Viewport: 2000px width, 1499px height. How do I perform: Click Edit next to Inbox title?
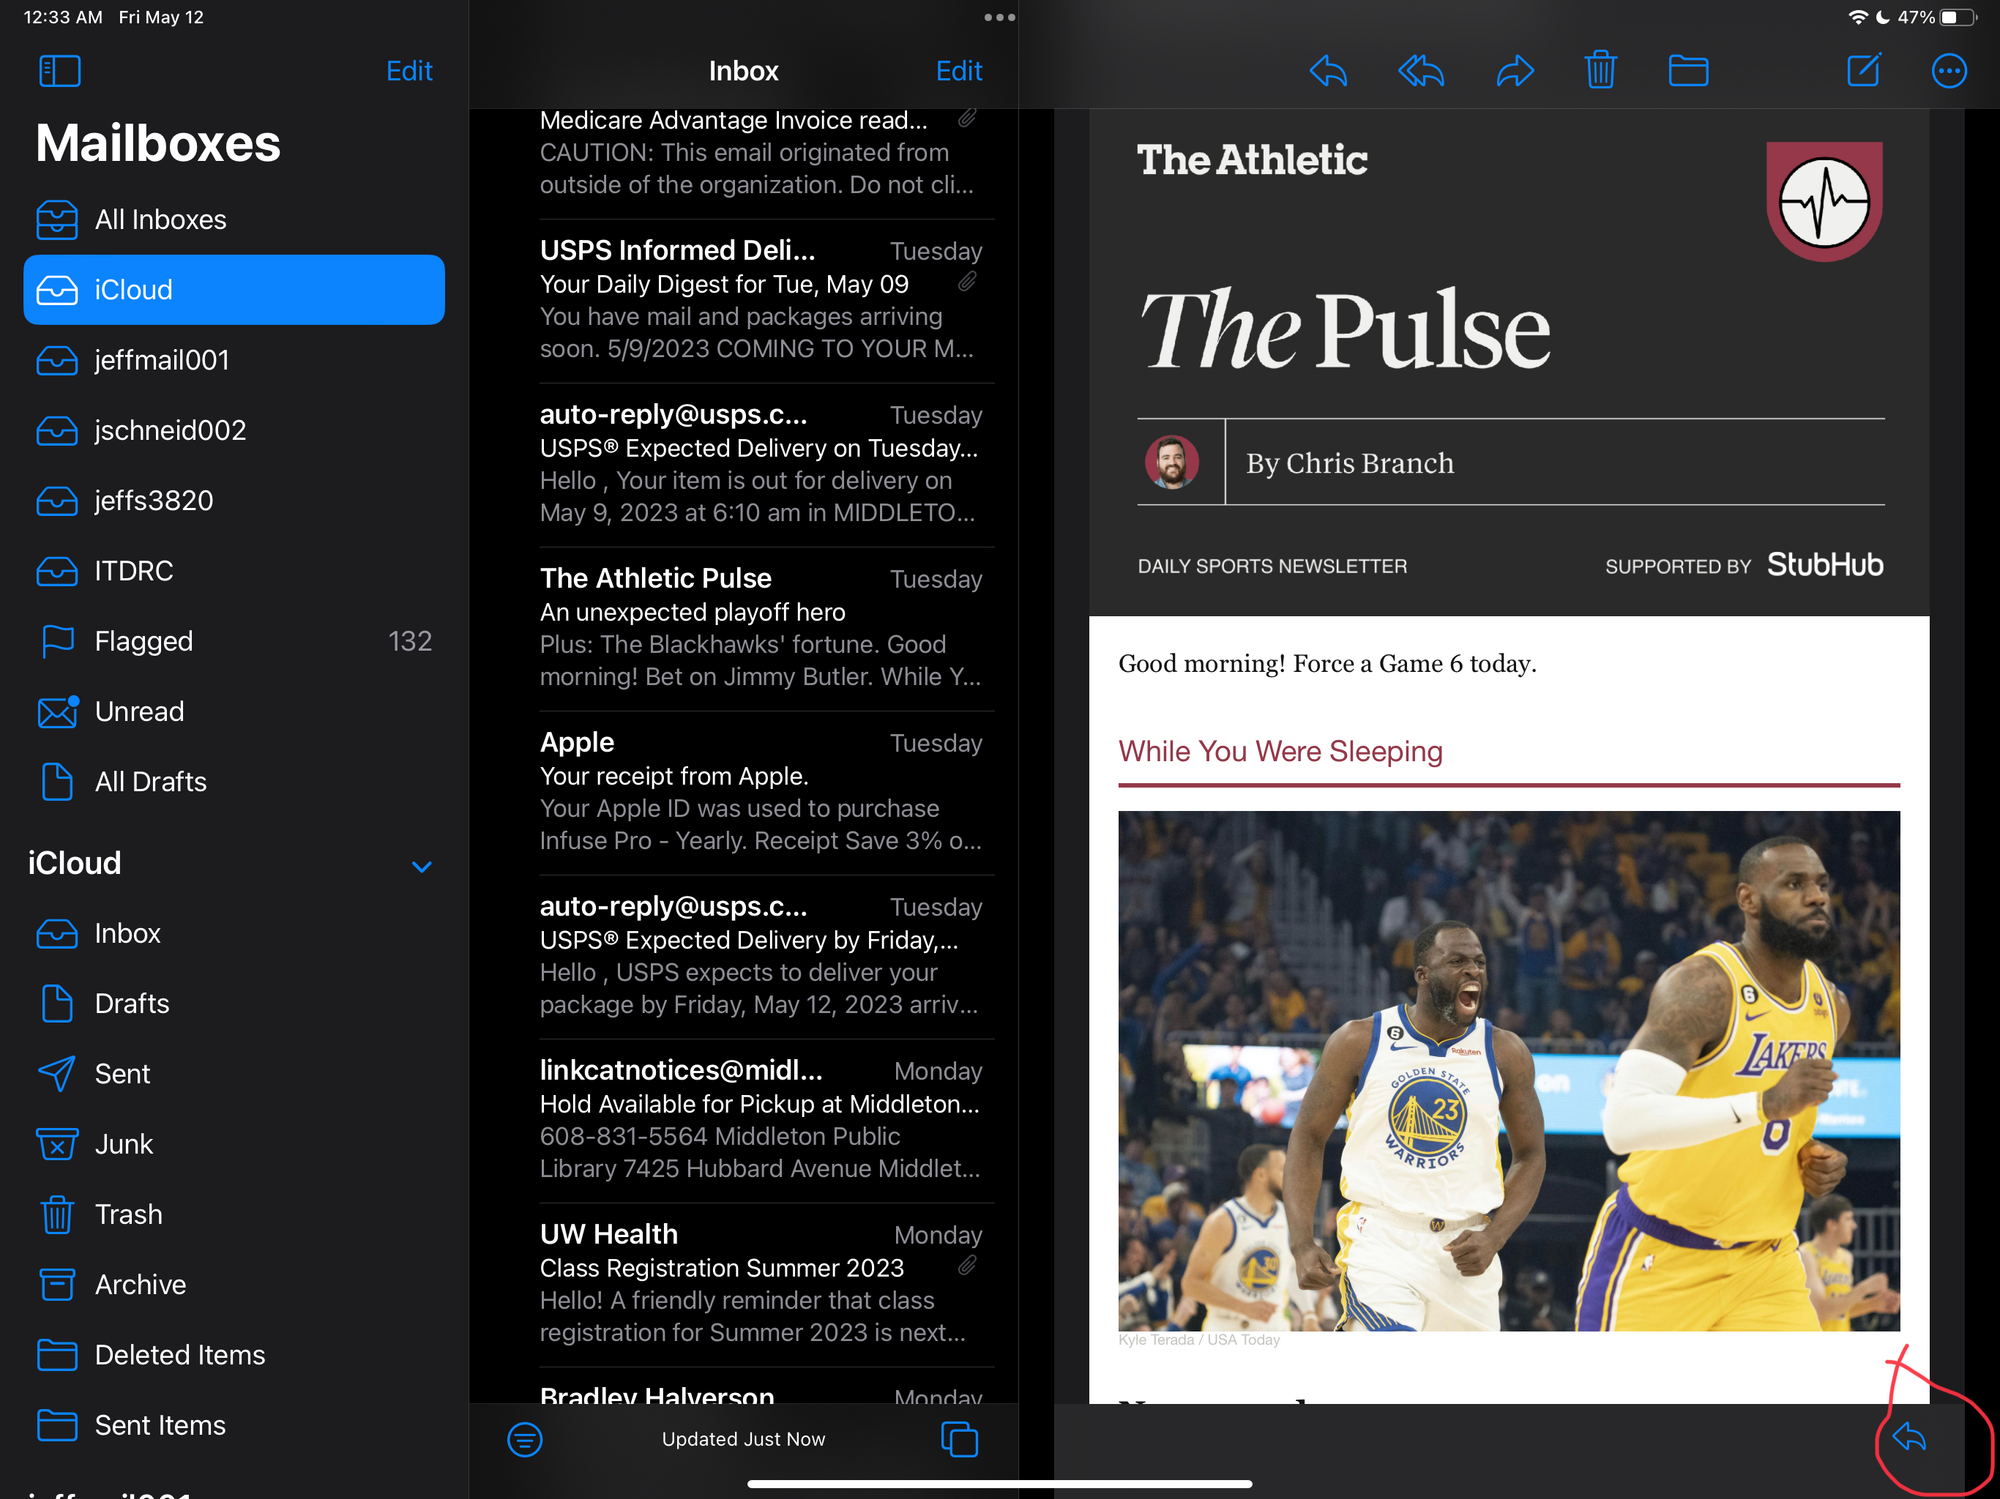click(958, 71)
